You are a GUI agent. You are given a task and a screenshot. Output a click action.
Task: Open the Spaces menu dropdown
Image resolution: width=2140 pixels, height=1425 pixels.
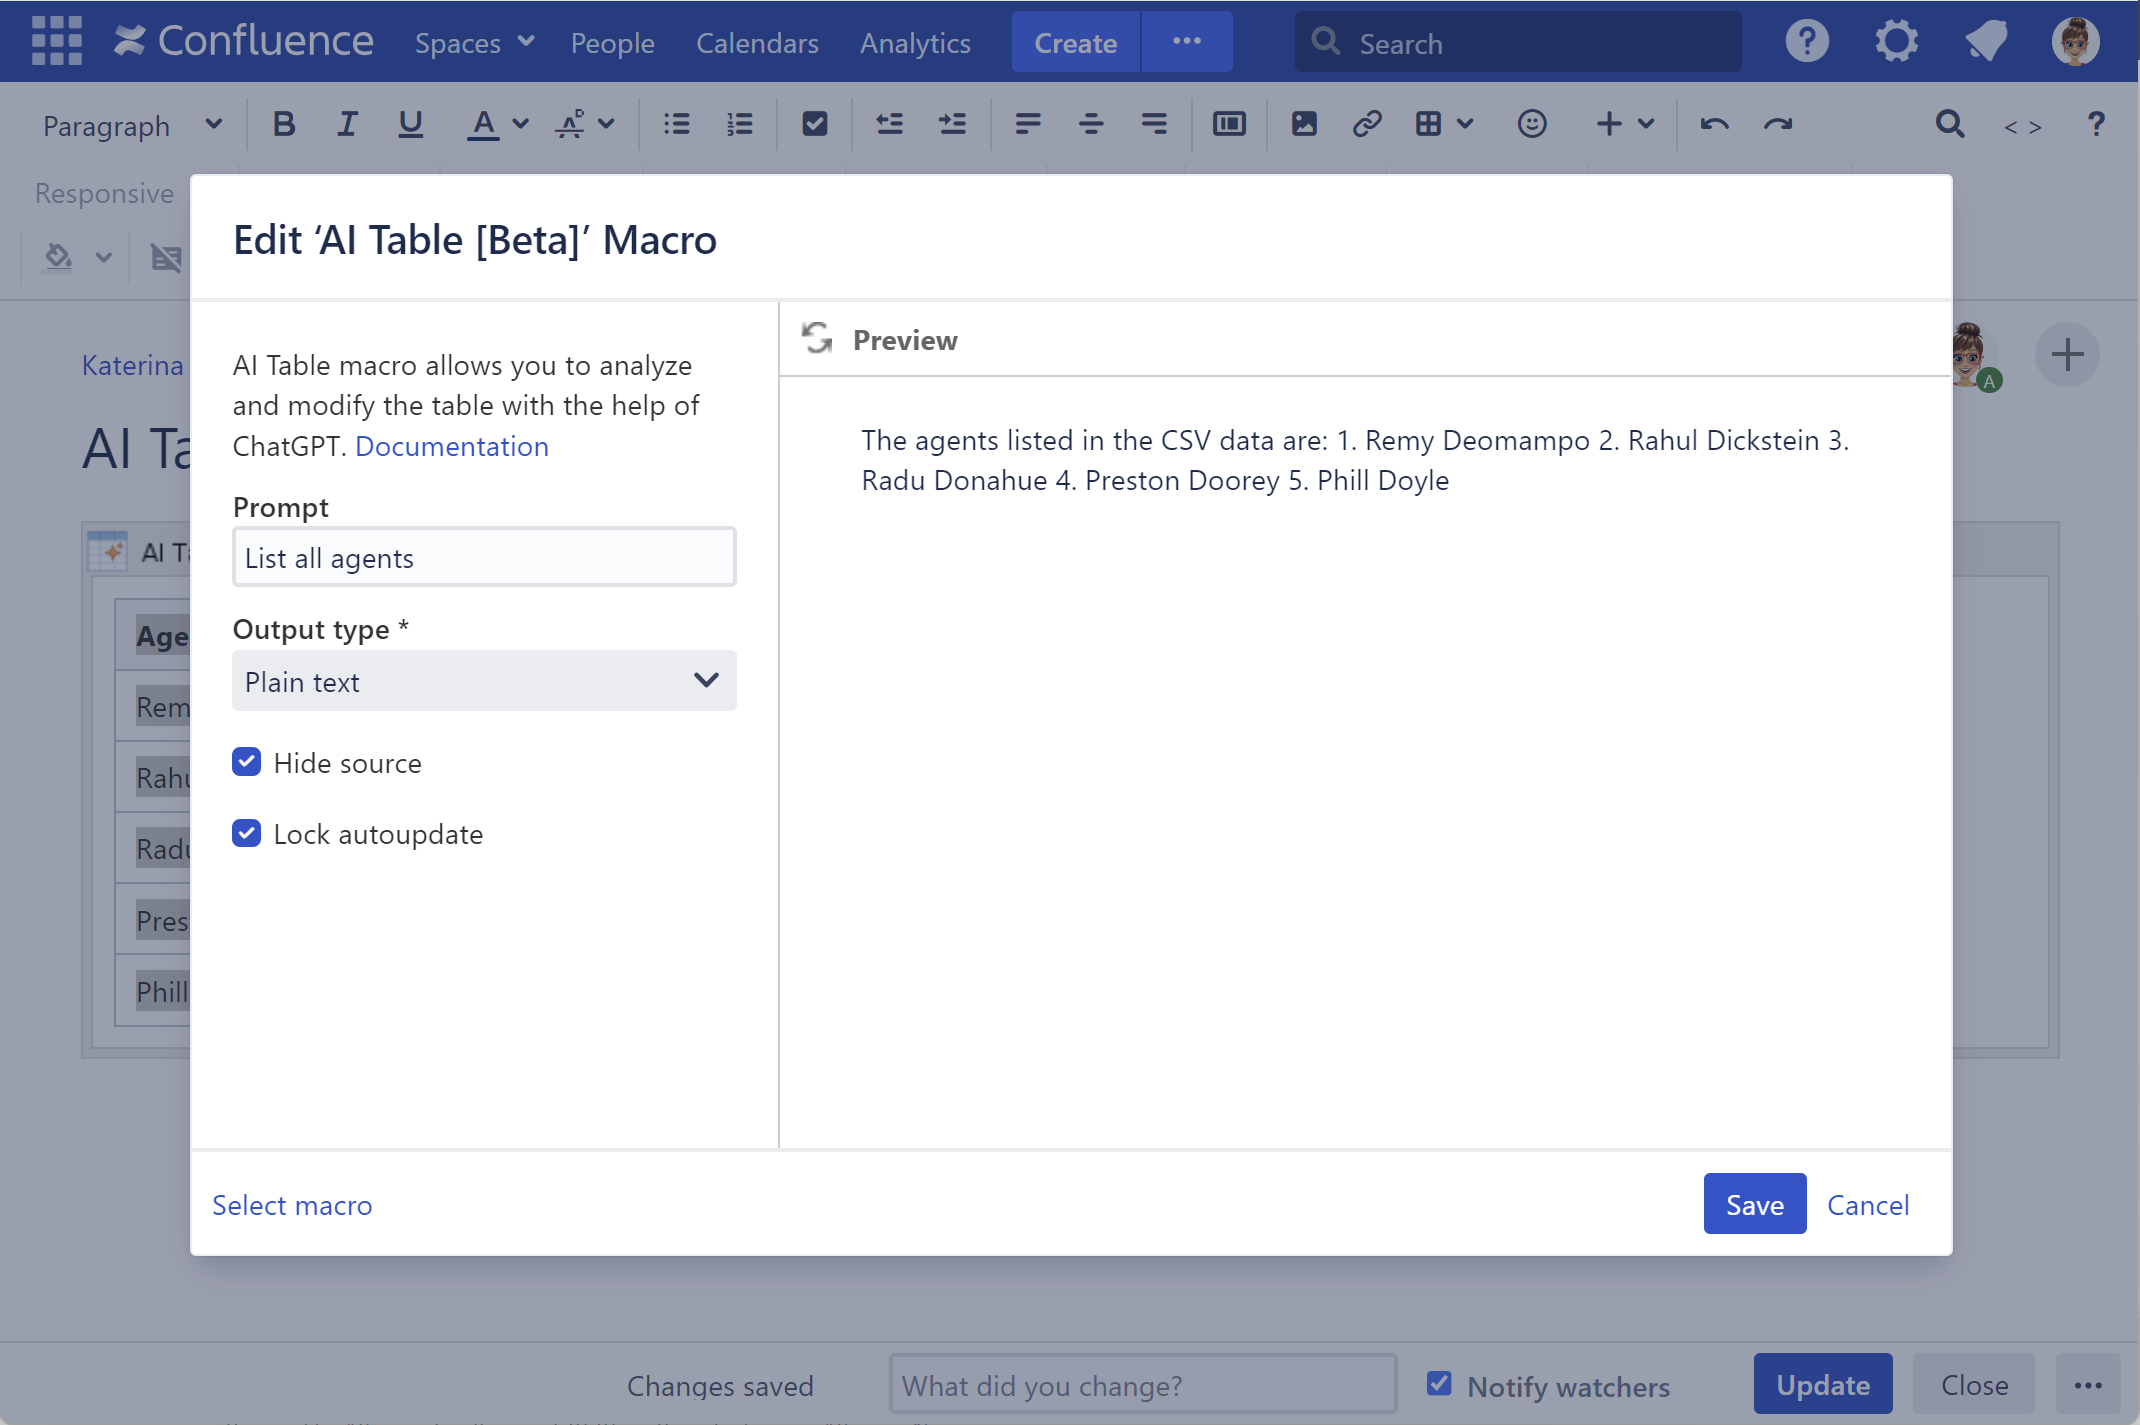[474, 43]
